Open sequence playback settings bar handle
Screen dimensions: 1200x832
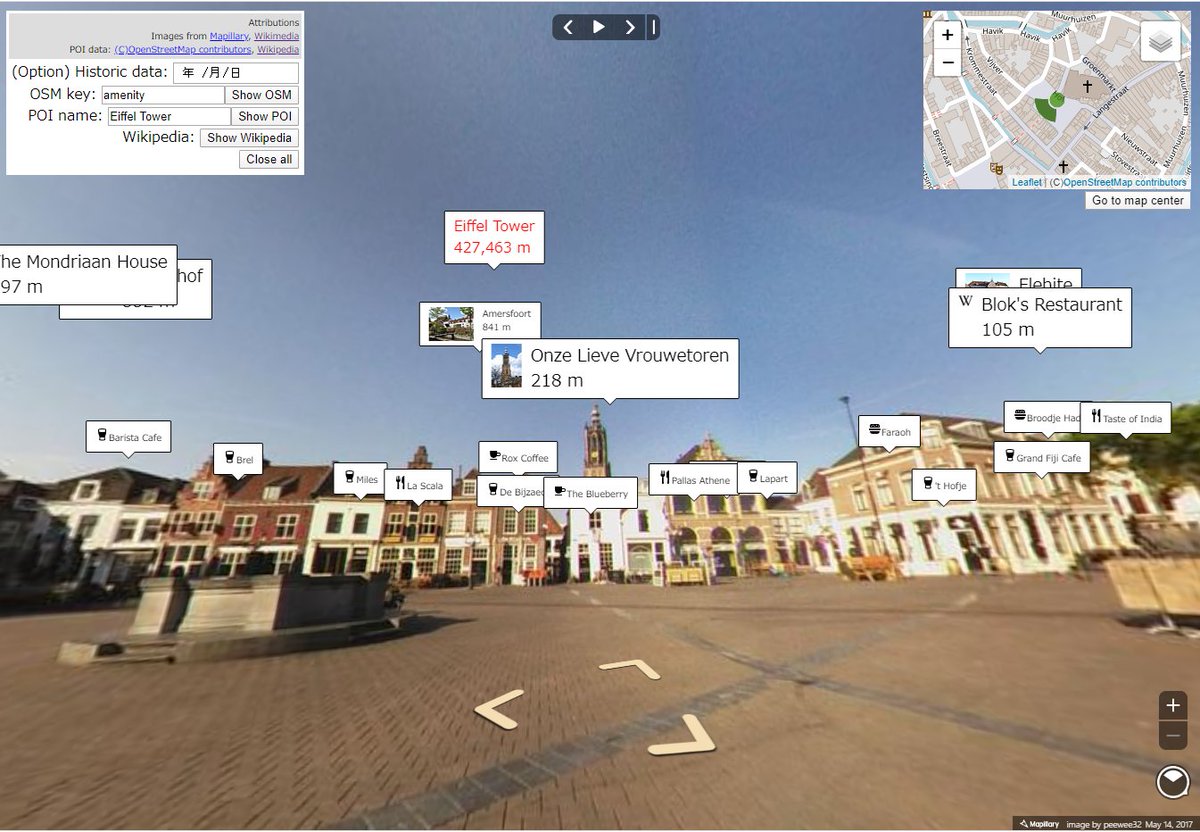point(654,27)
